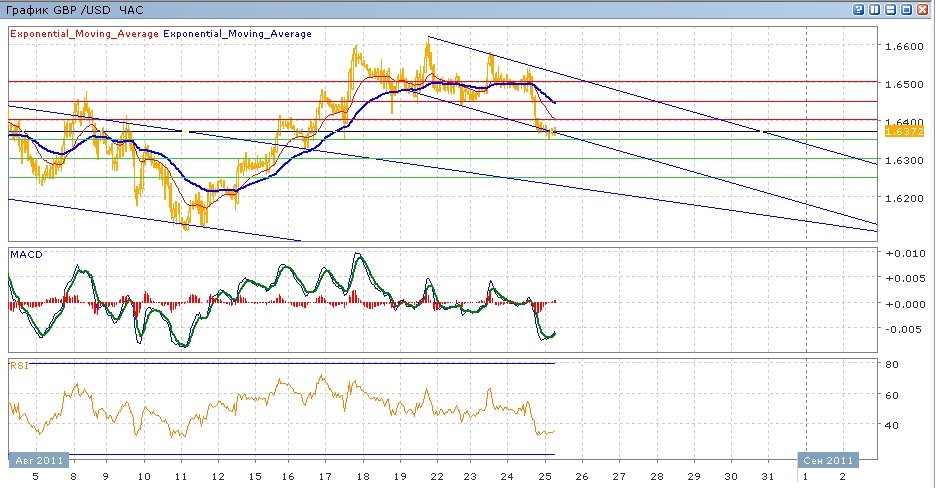Click date 25 on the time axis
Image resolution: width=936 pixels, height=488 pixels.
tap(545, 477)
